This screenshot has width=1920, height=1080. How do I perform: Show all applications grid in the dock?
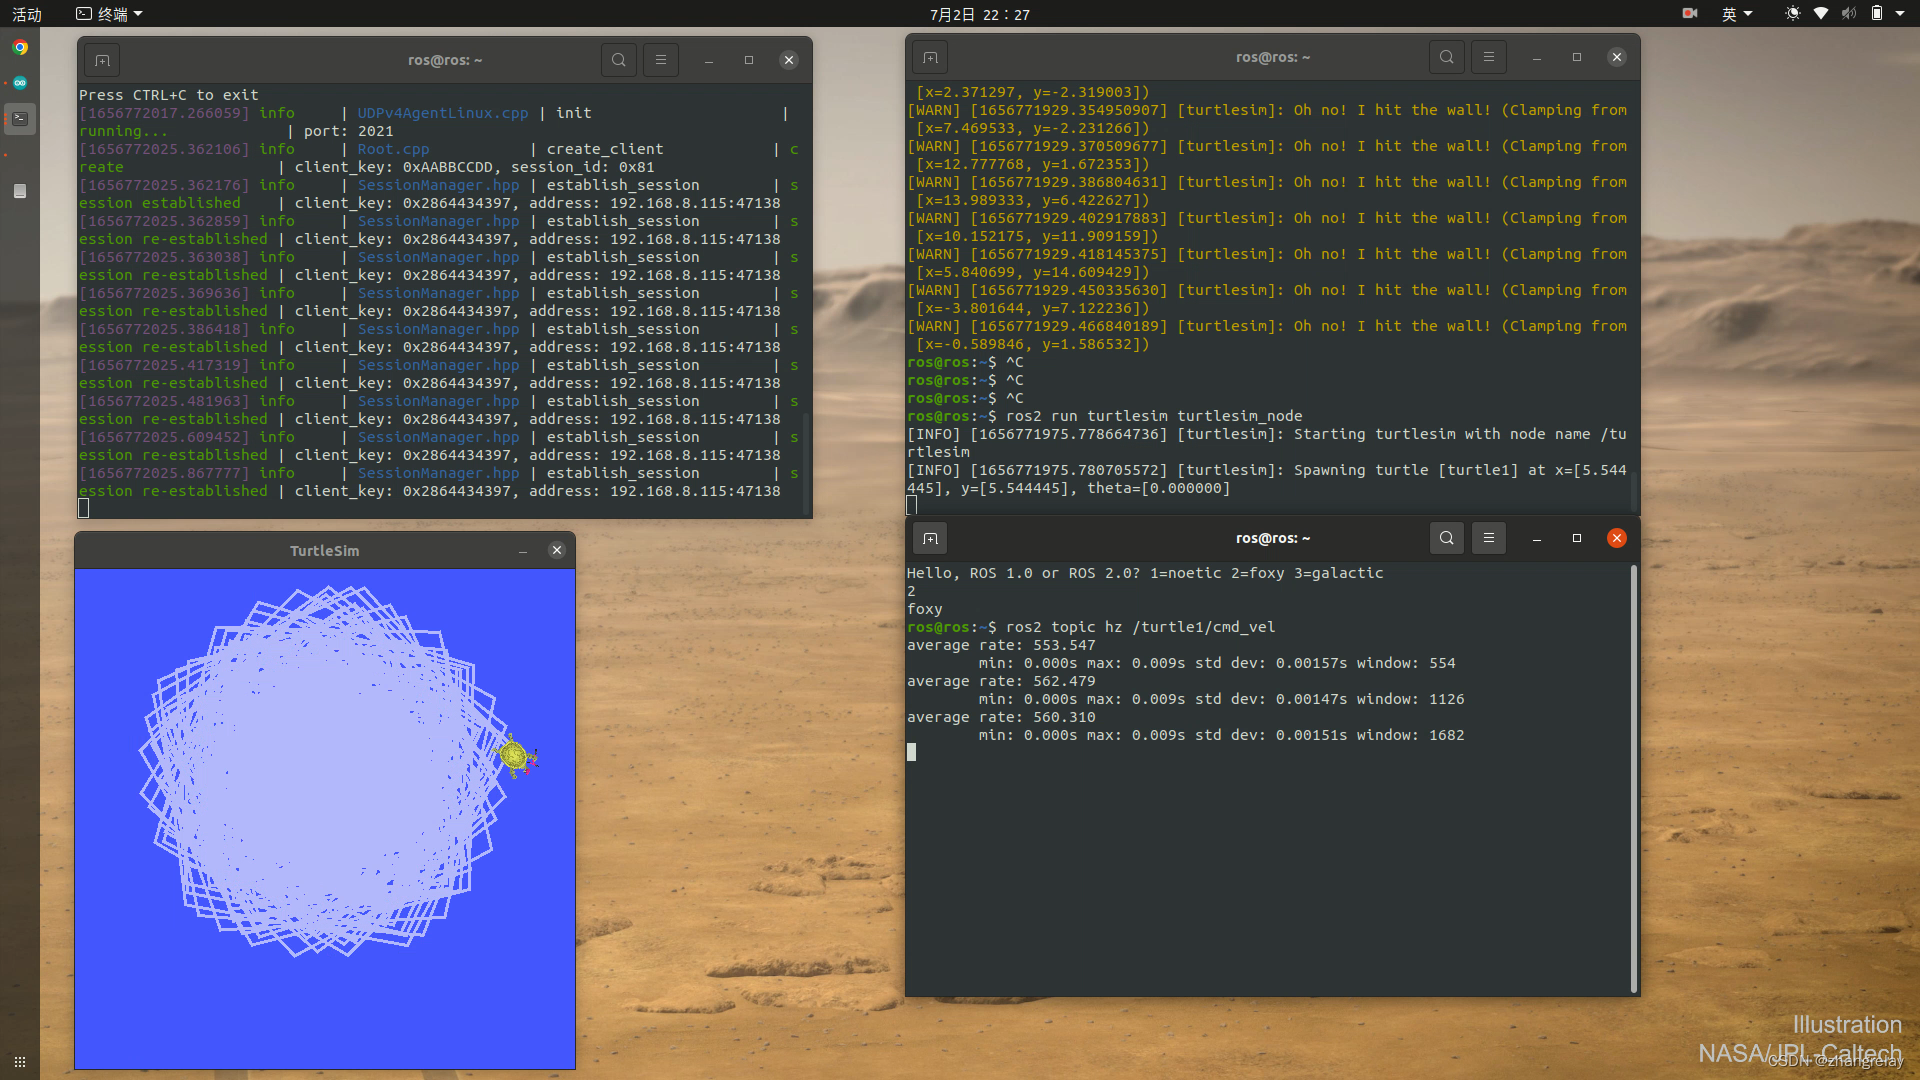pos(20,1061)
